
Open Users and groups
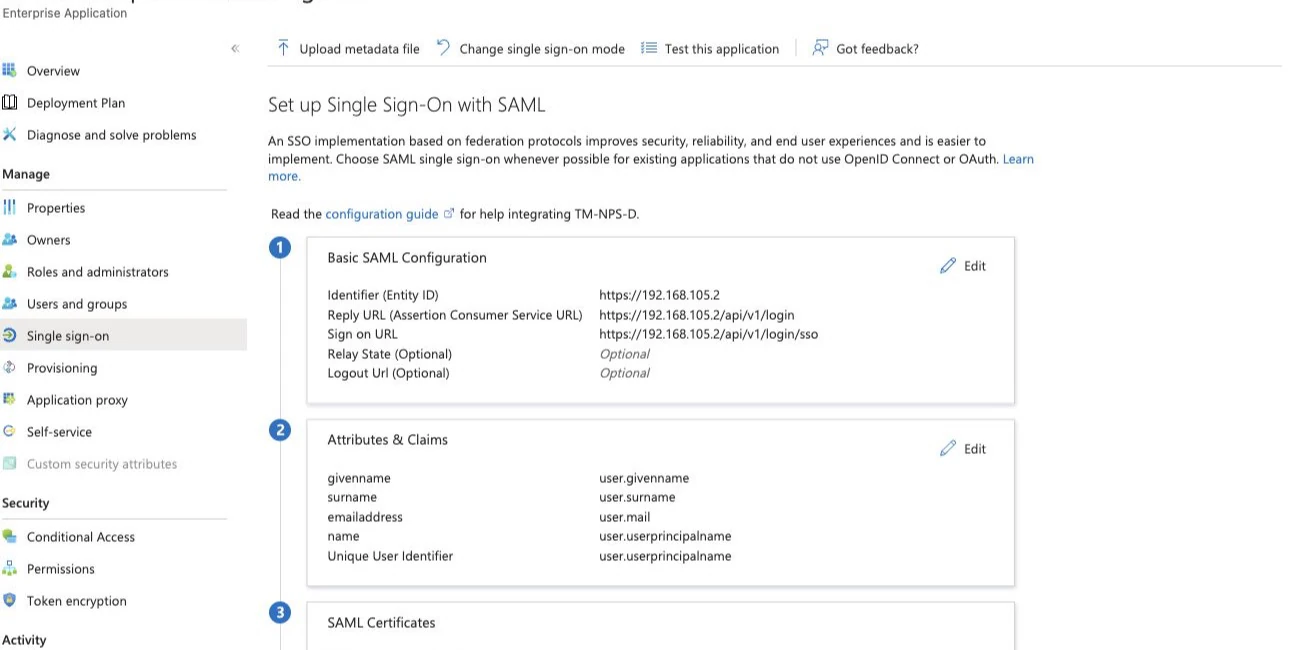77,304
